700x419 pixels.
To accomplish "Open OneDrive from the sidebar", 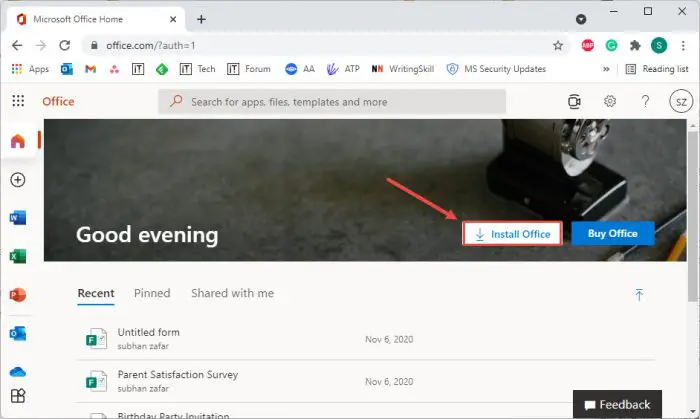I will point(18,371).
